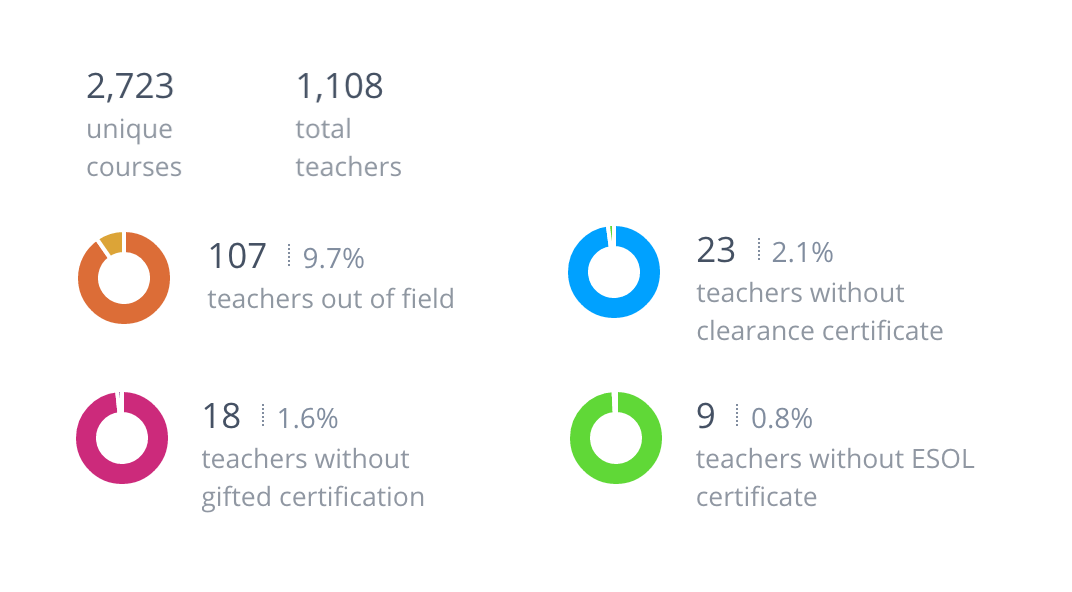Select the 1,108 total teachers number
The width and height of the screenshot is (1072, 592).
(339, 86)
